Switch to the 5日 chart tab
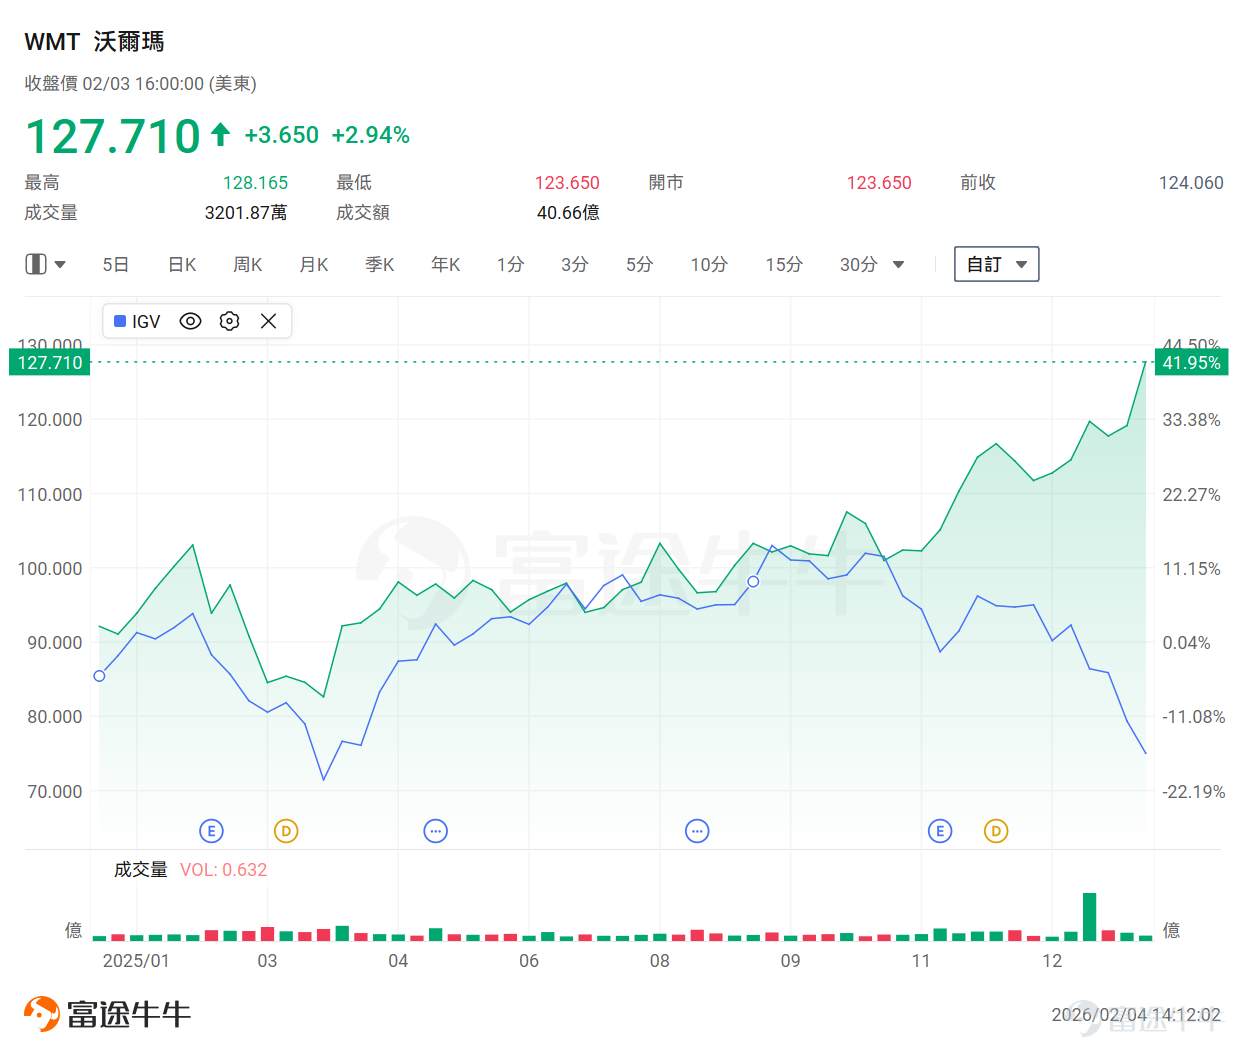Screen dimensions: 1245x1055 pyautogui.click(x=116, y=264)
